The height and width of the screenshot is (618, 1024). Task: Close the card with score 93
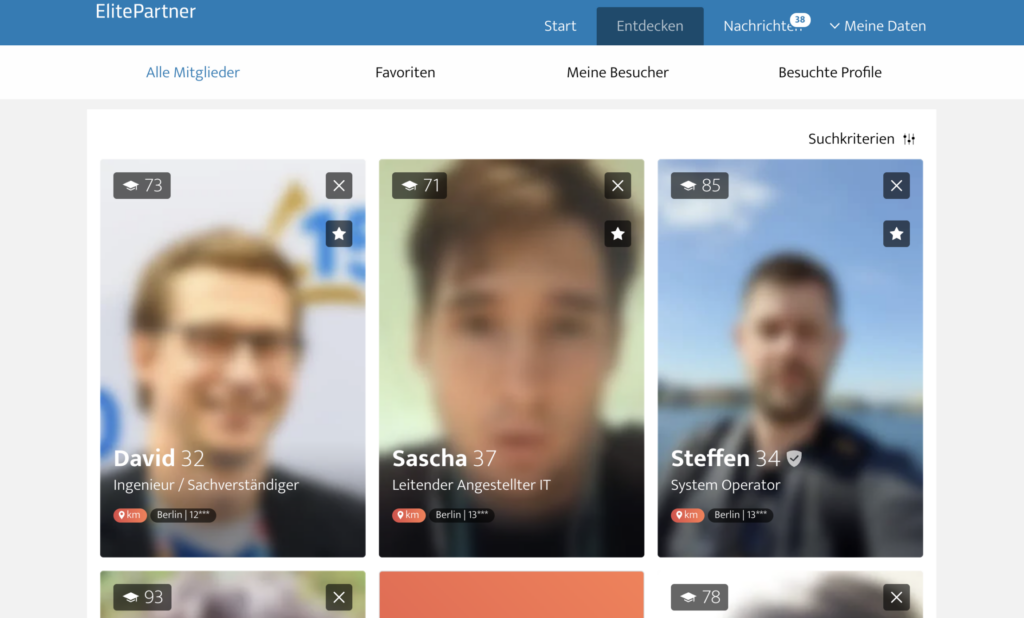click(339, 597)
